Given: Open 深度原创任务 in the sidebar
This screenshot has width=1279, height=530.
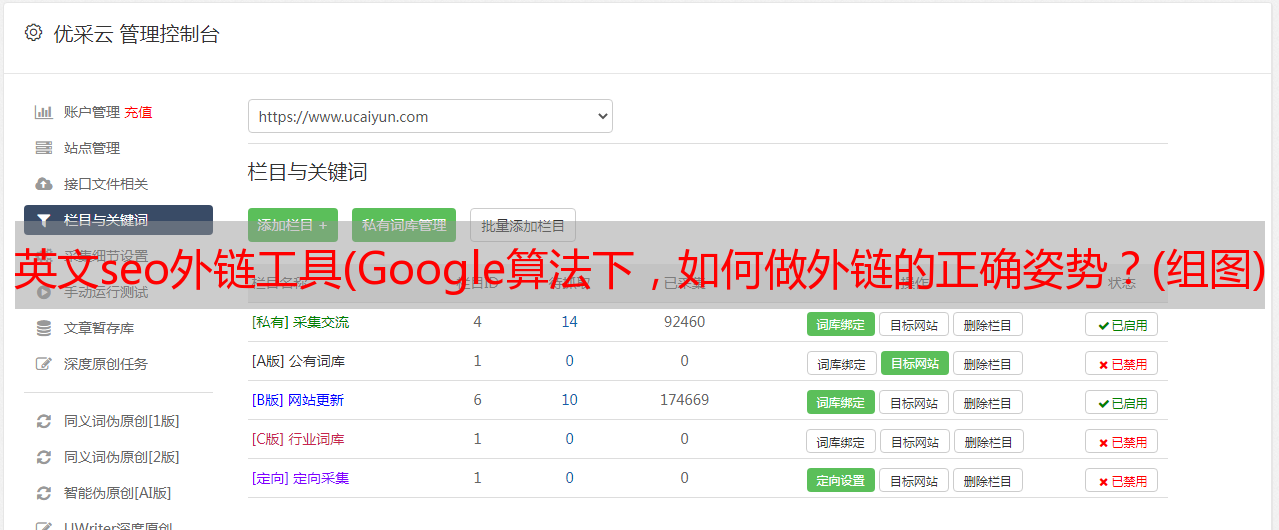Looking at the screenshot, I should [x=106, y=364].
